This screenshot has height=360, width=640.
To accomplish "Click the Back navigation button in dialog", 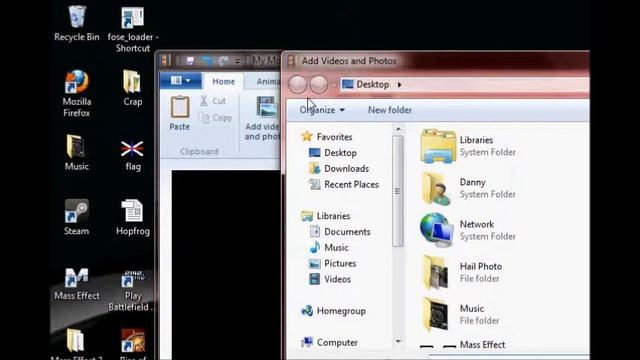I will tap(298, 84).
